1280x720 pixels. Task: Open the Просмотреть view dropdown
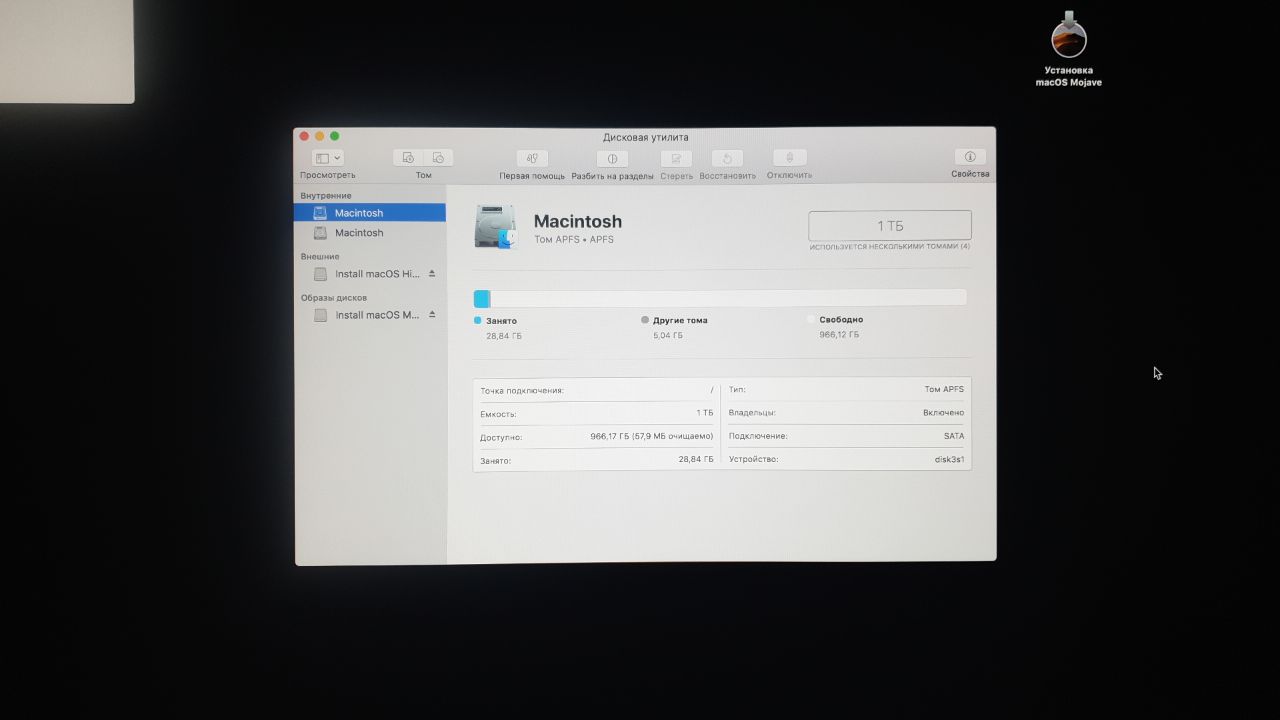click(328, 158)
